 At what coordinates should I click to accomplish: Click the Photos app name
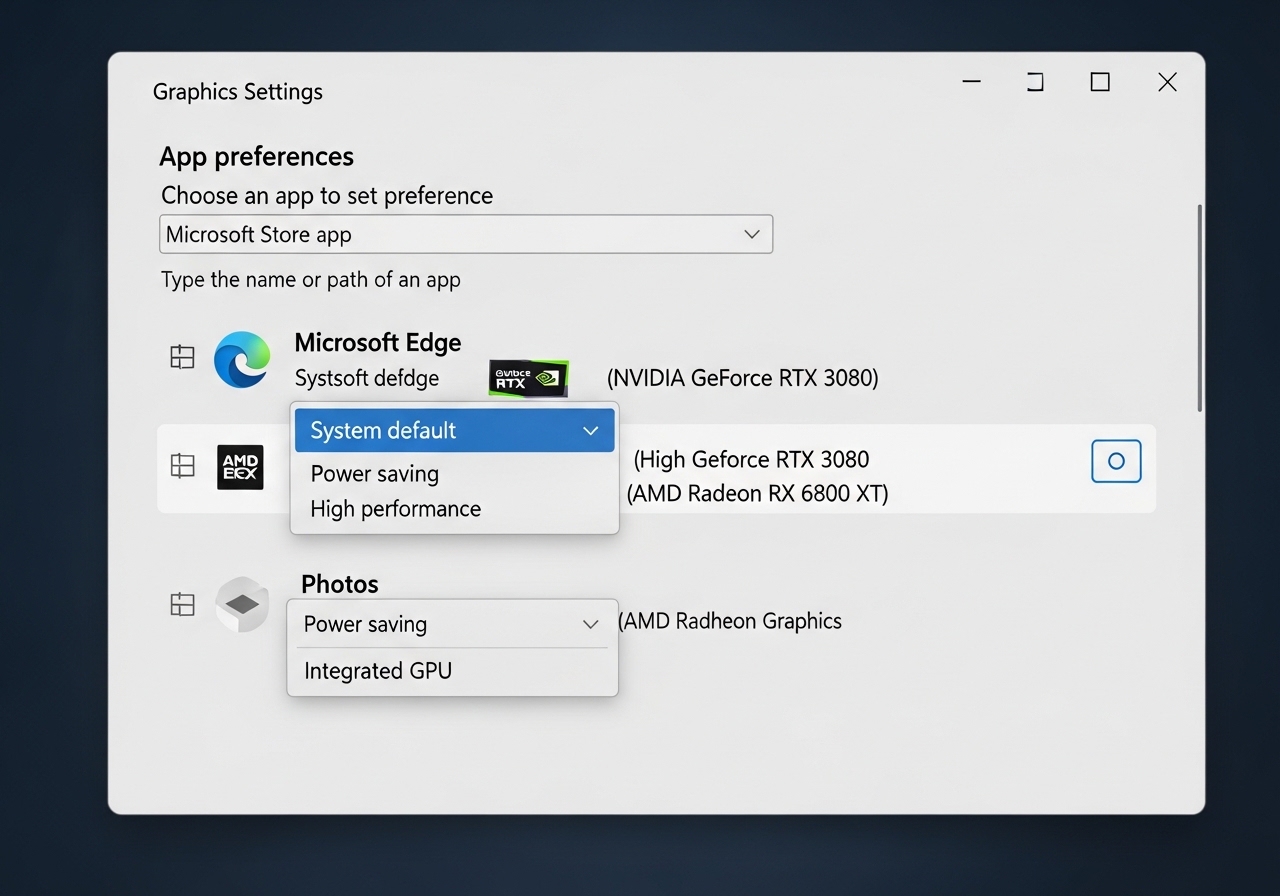point(340,584)
